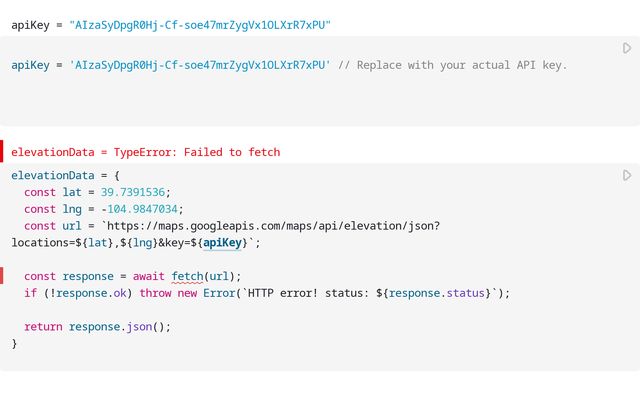Click the highlighted apiKey reference in the URL template
Screen dimensions: 640x400
point(223,243)
